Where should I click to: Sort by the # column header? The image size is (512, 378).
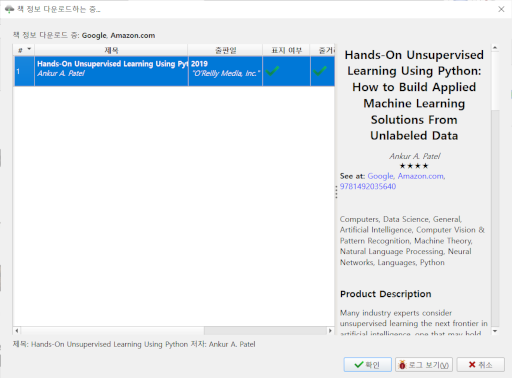pyautogui.click(x=24, y=50)
